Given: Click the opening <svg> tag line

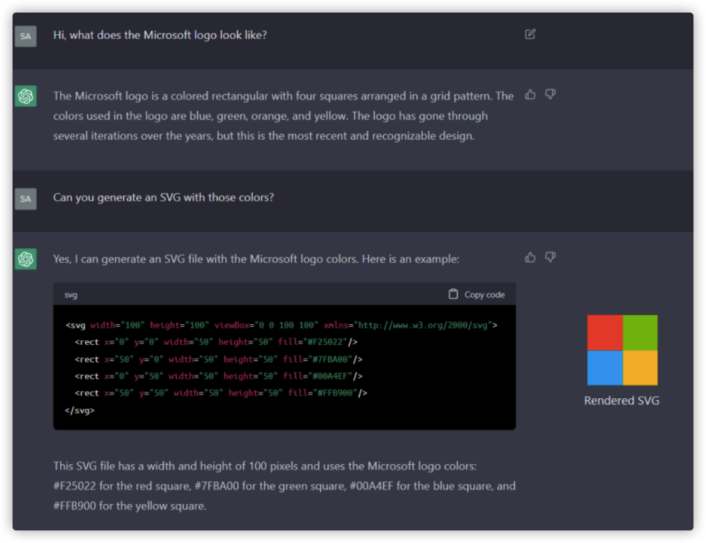Looking at the screenshot, I should 281,325.
